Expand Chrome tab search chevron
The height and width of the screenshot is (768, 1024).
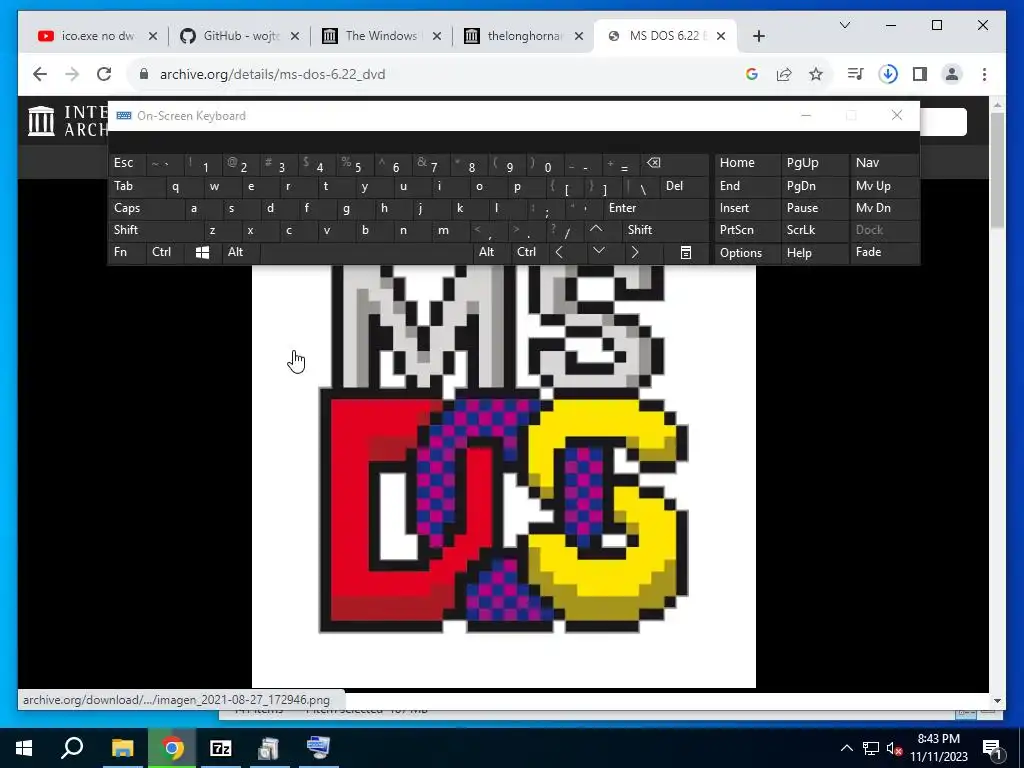[x=844, y=25]
